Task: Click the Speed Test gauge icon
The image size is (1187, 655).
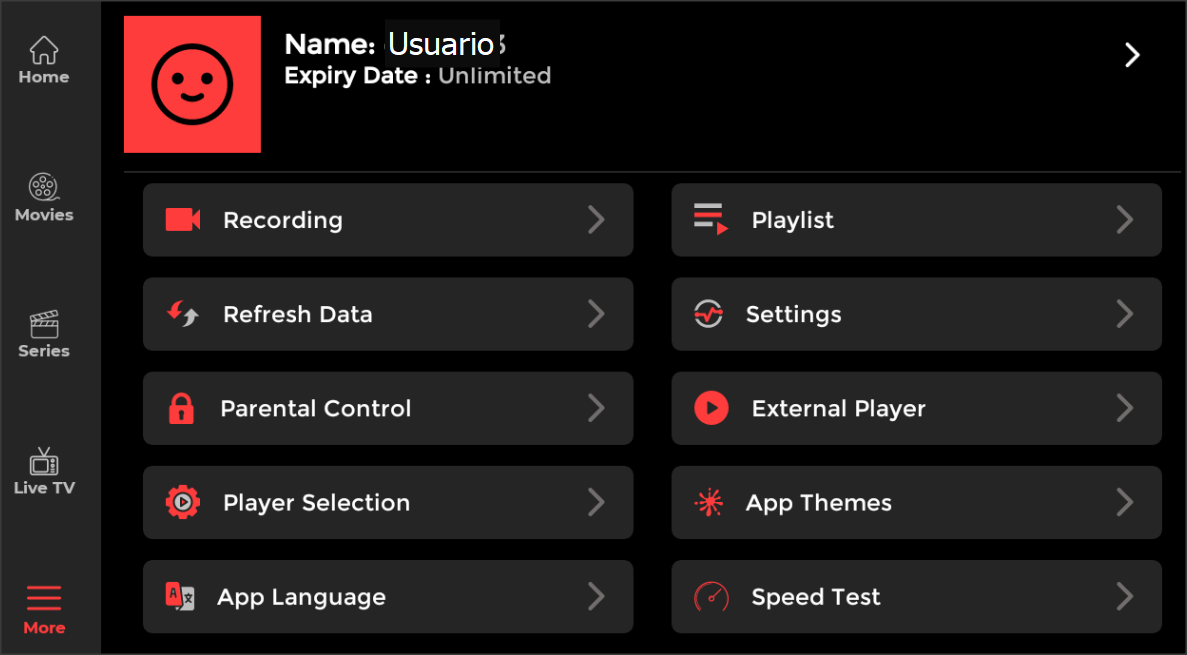Action: click(711, 597)
